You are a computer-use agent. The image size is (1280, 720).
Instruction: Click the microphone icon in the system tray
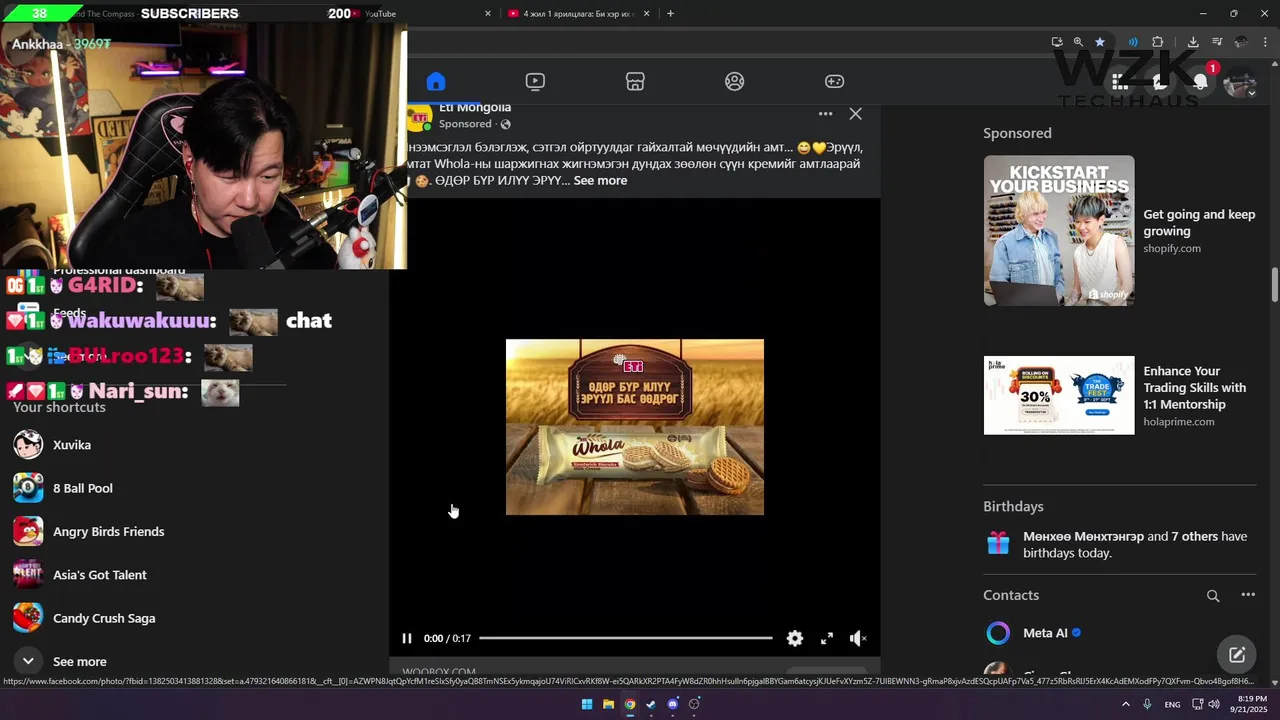click(x=1147, y=704)
